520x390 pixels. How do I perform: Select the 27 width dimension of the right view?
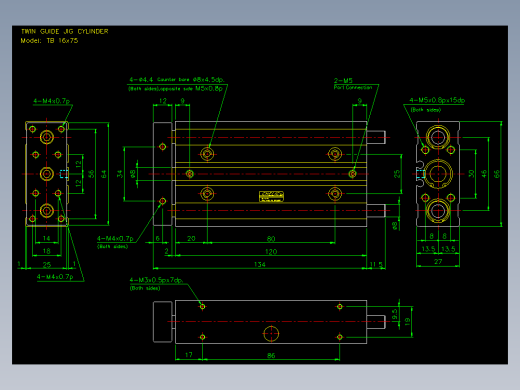tap(438, 262)
